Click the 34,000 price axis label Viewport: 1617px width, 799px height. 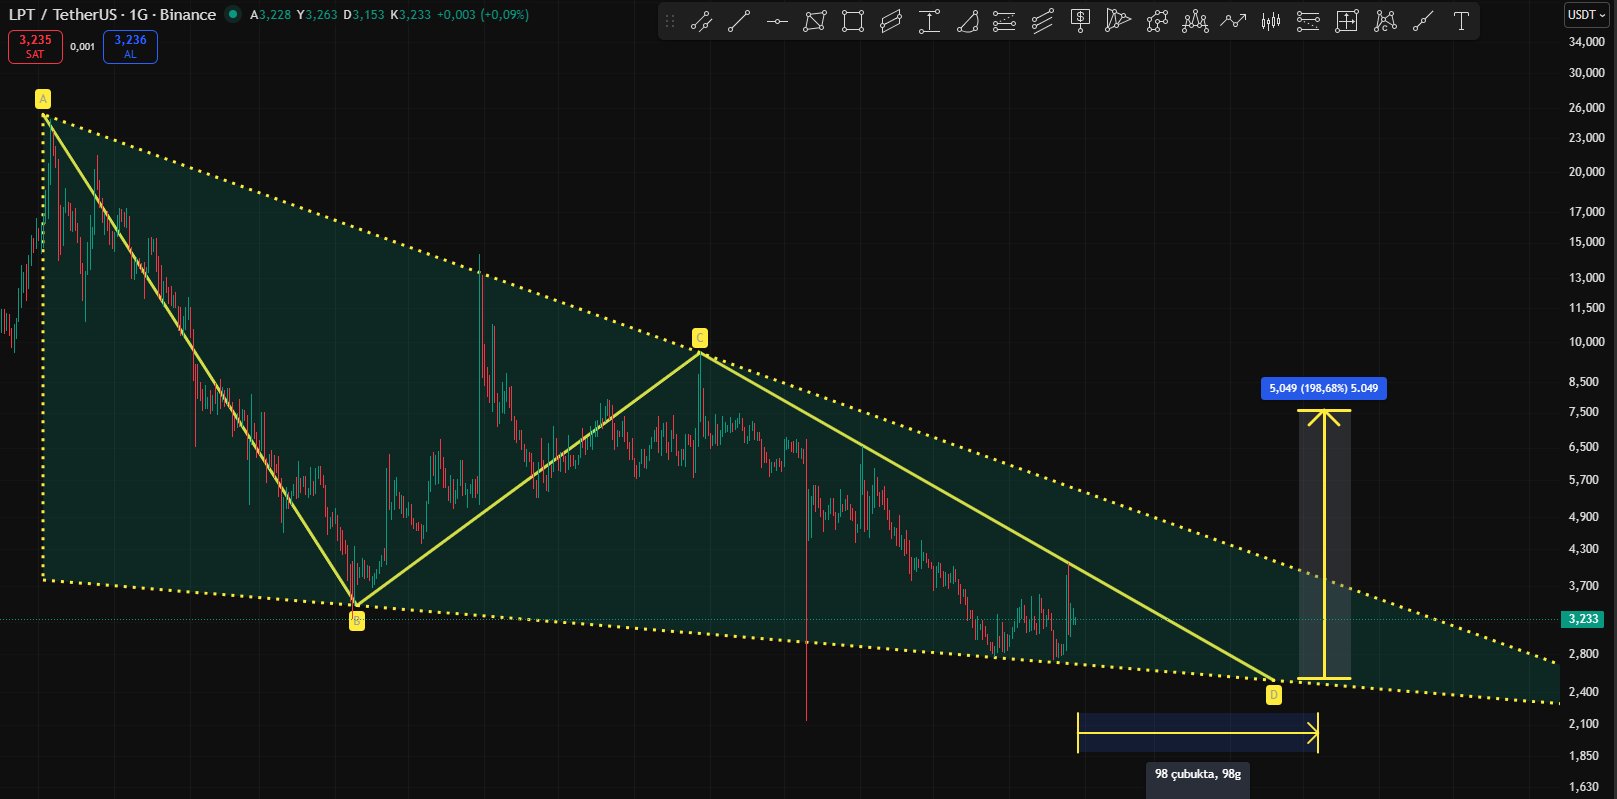pos(1587,42)
